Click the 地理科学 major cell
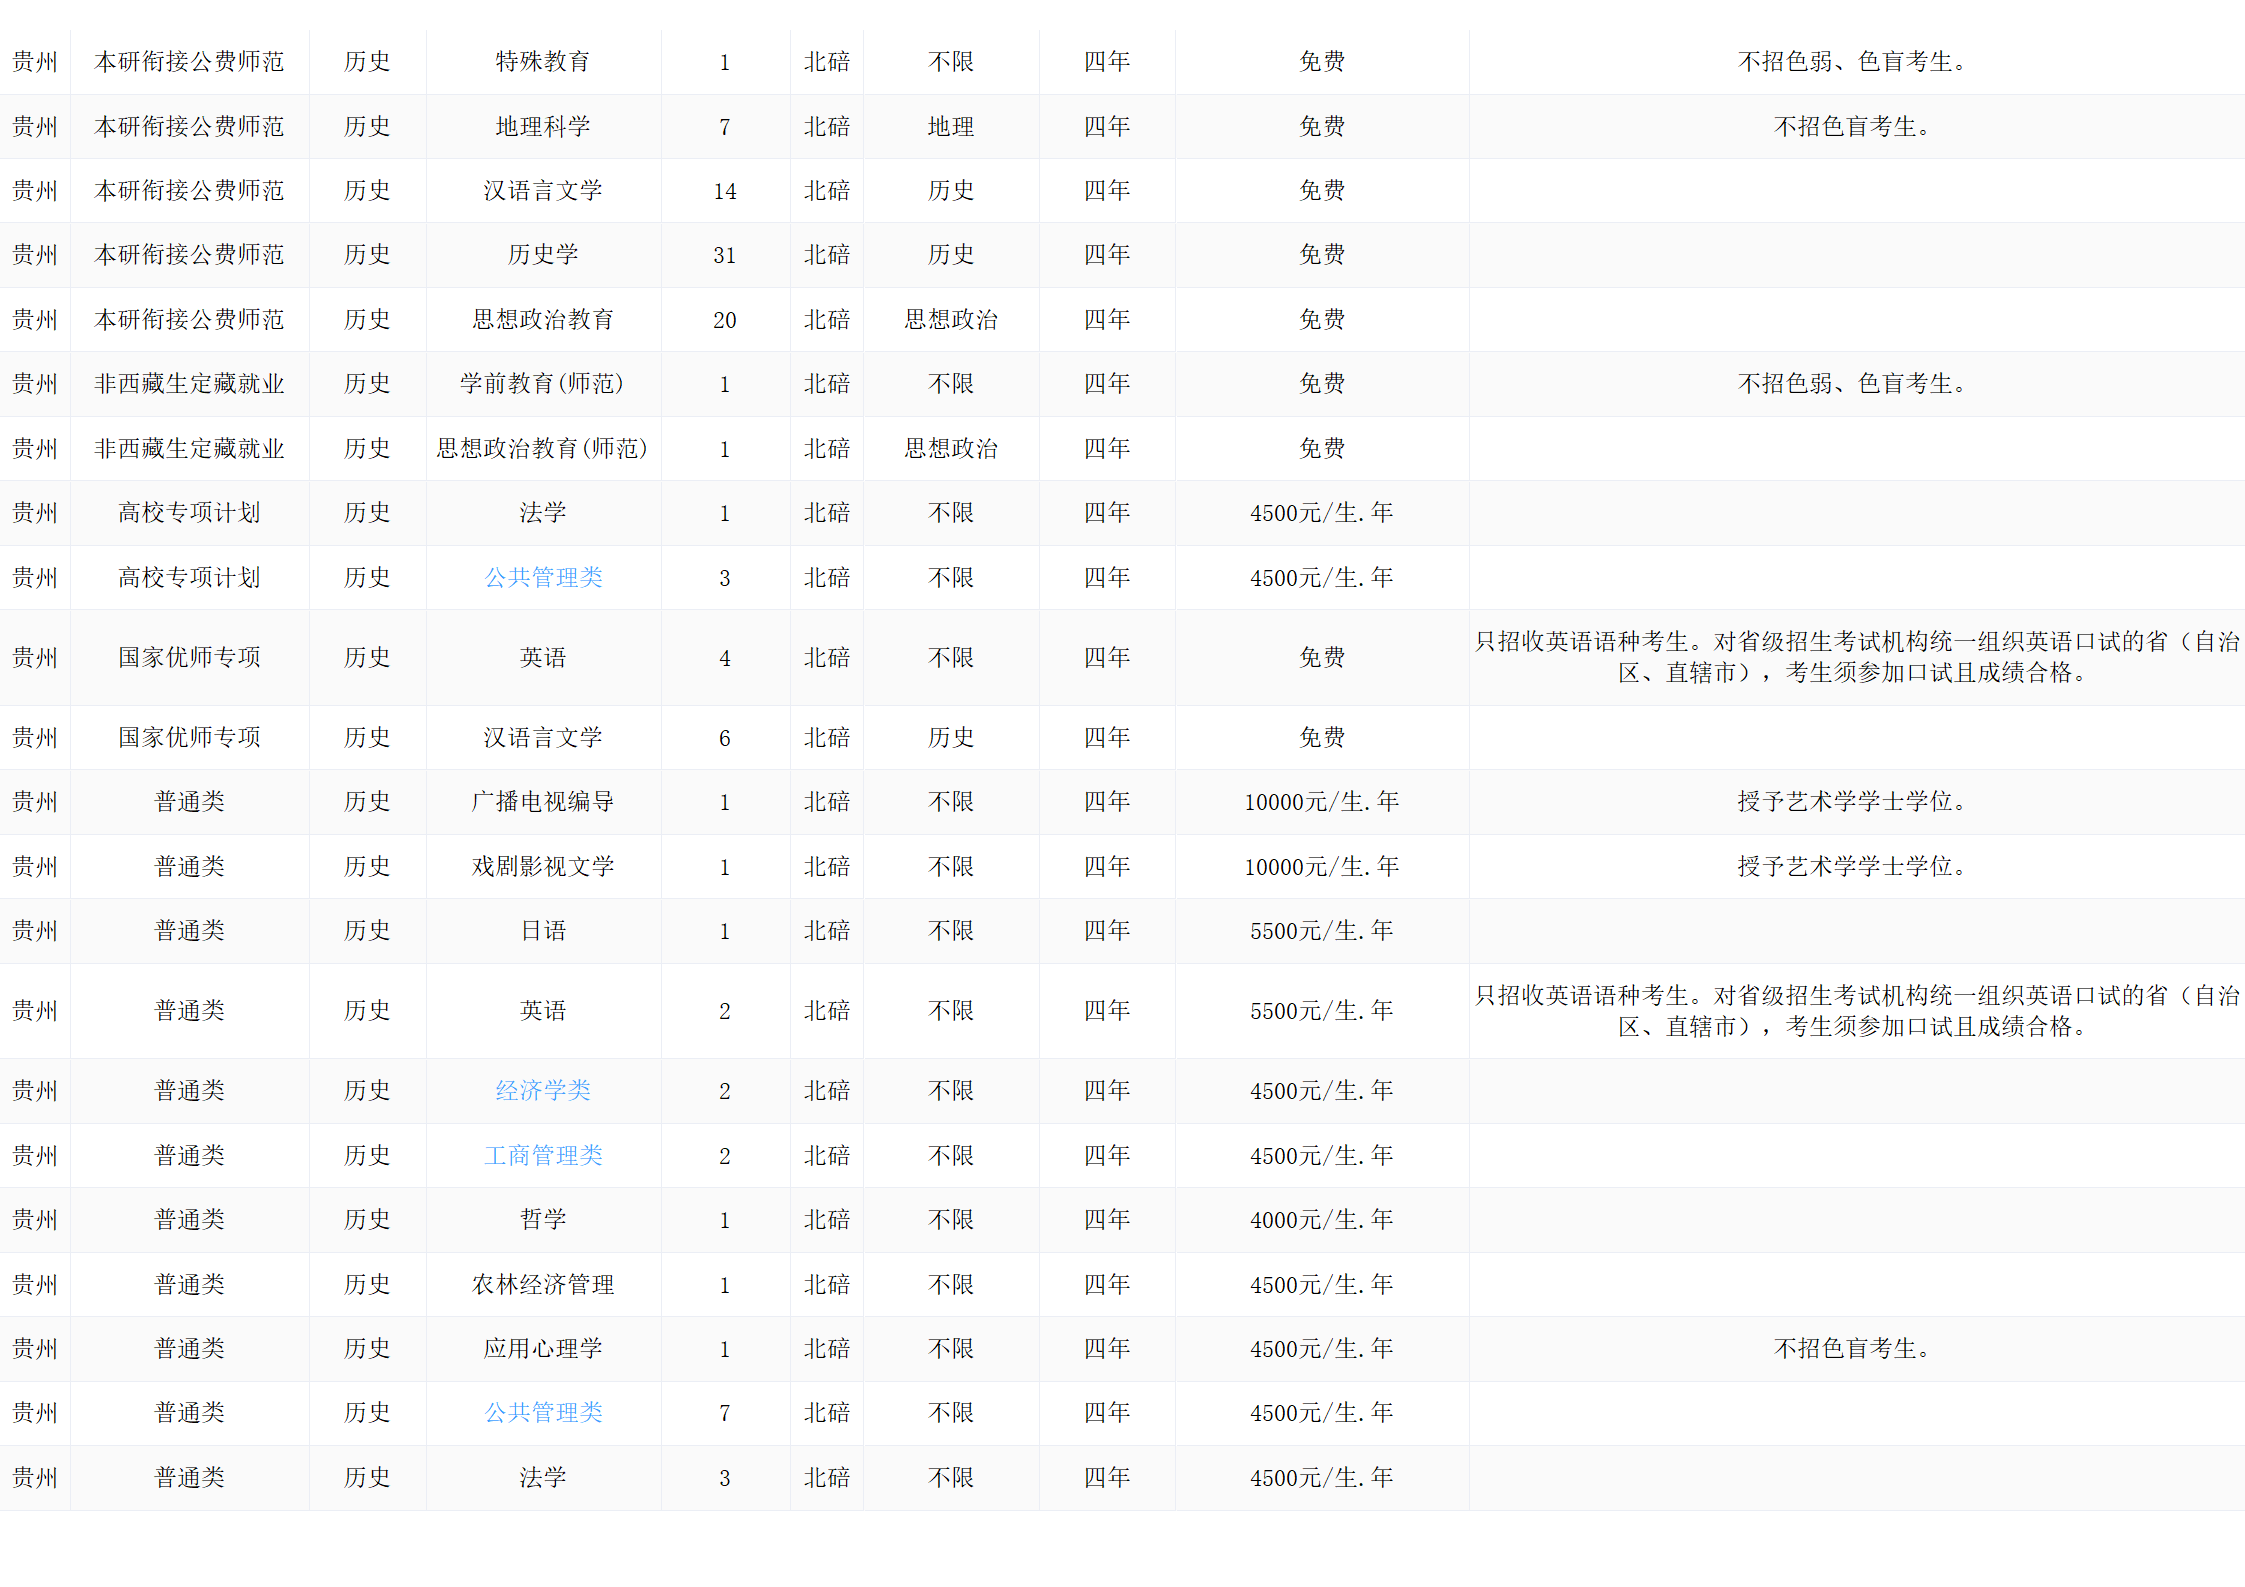 tap(543, 127)
